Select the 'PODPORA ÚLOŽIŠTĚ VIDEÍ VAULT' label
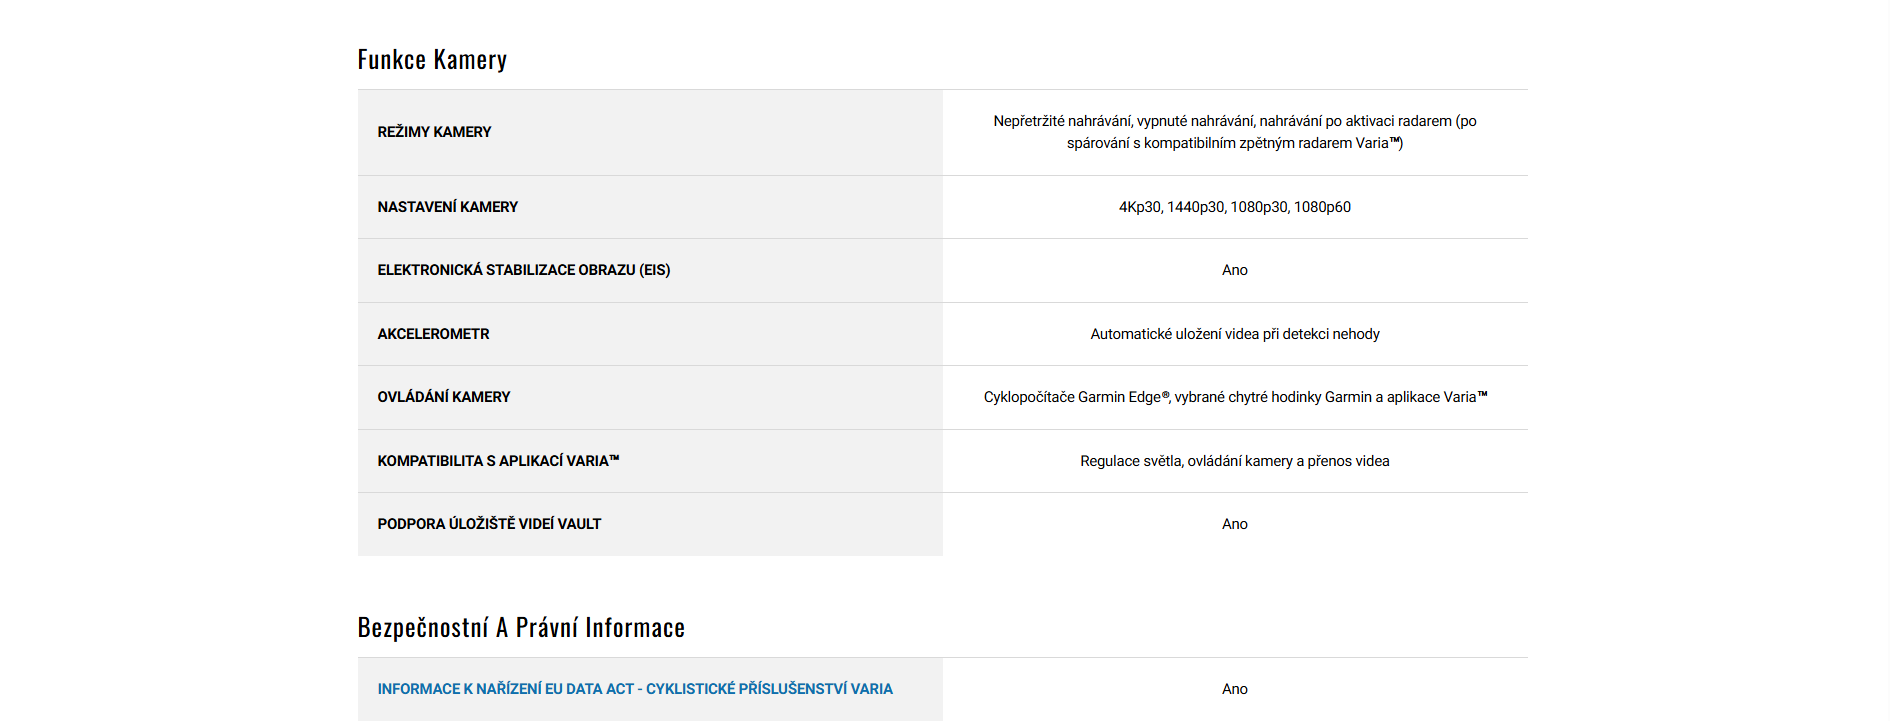Viewport: 1890px width, 721px height. (489, 524)
